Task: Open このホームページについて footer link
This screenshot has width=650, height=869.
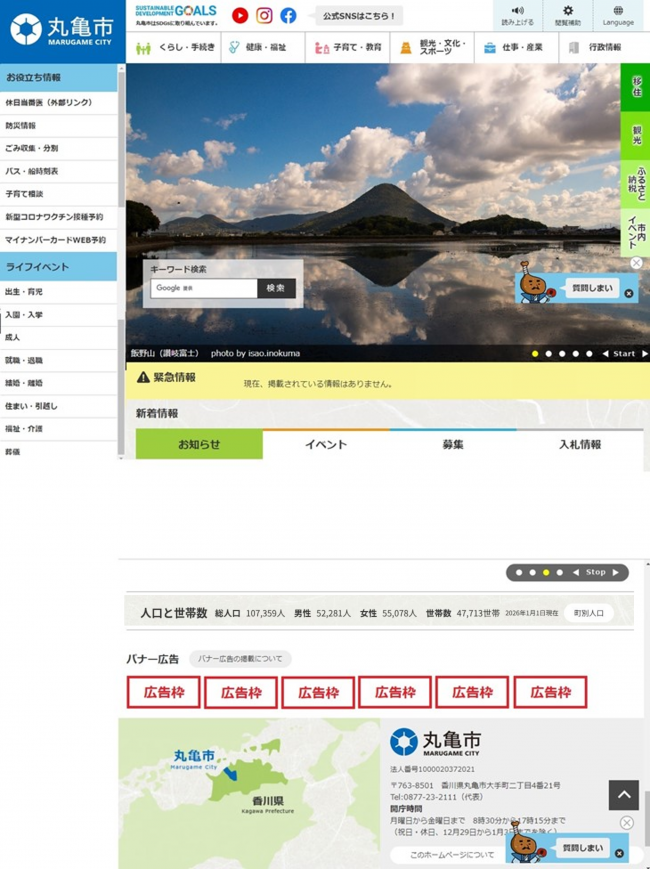Action: [450, 855]
